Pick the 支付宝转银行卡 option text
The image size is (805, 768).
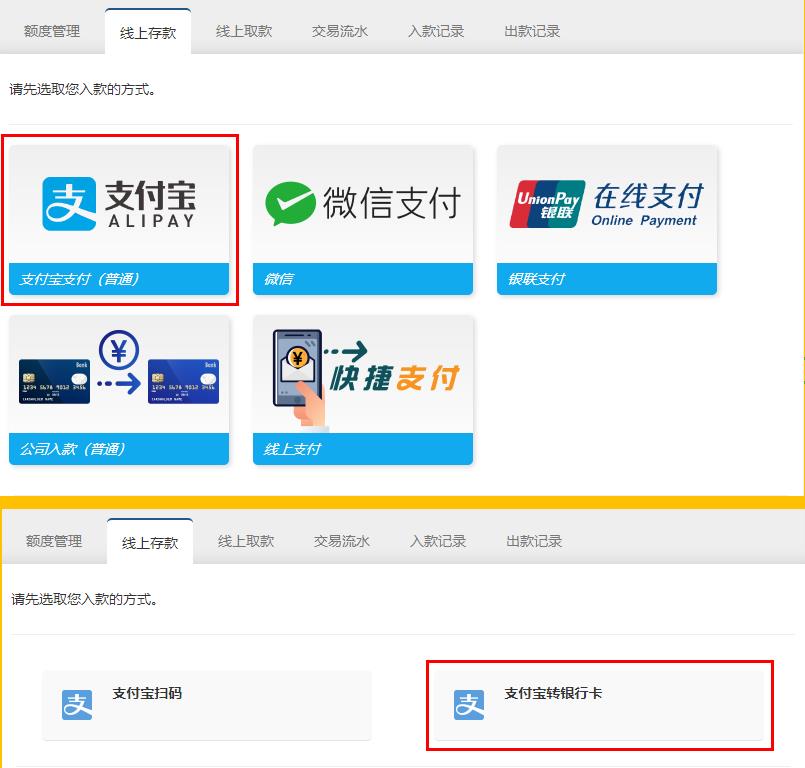[x=553, y=693]
